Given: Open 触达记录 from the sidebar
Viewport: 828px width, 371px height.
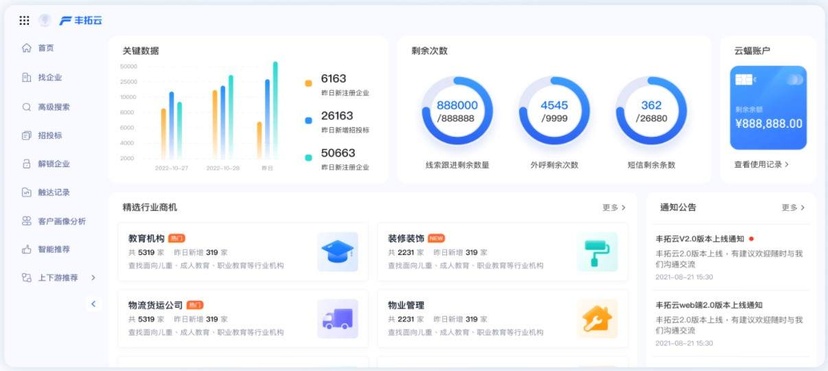Looking at the screenshot, I should tap(53, 193).
